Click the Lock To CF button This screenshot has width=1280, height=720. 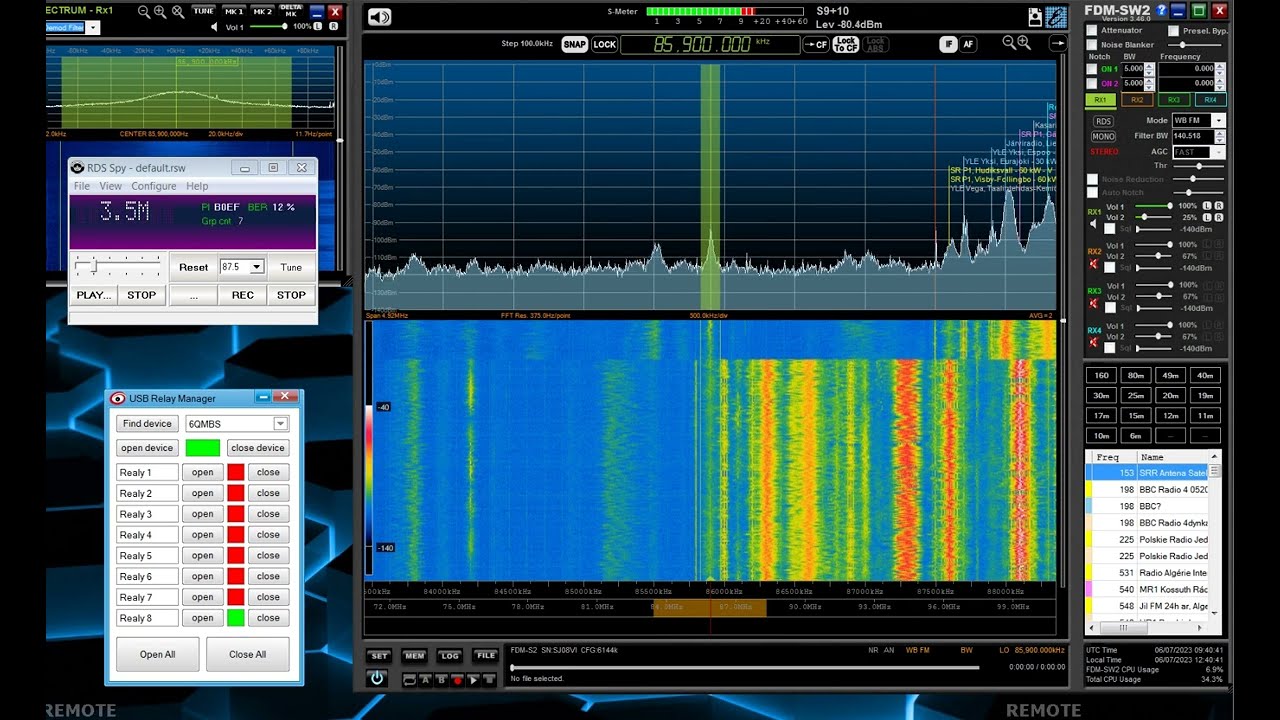845,44
